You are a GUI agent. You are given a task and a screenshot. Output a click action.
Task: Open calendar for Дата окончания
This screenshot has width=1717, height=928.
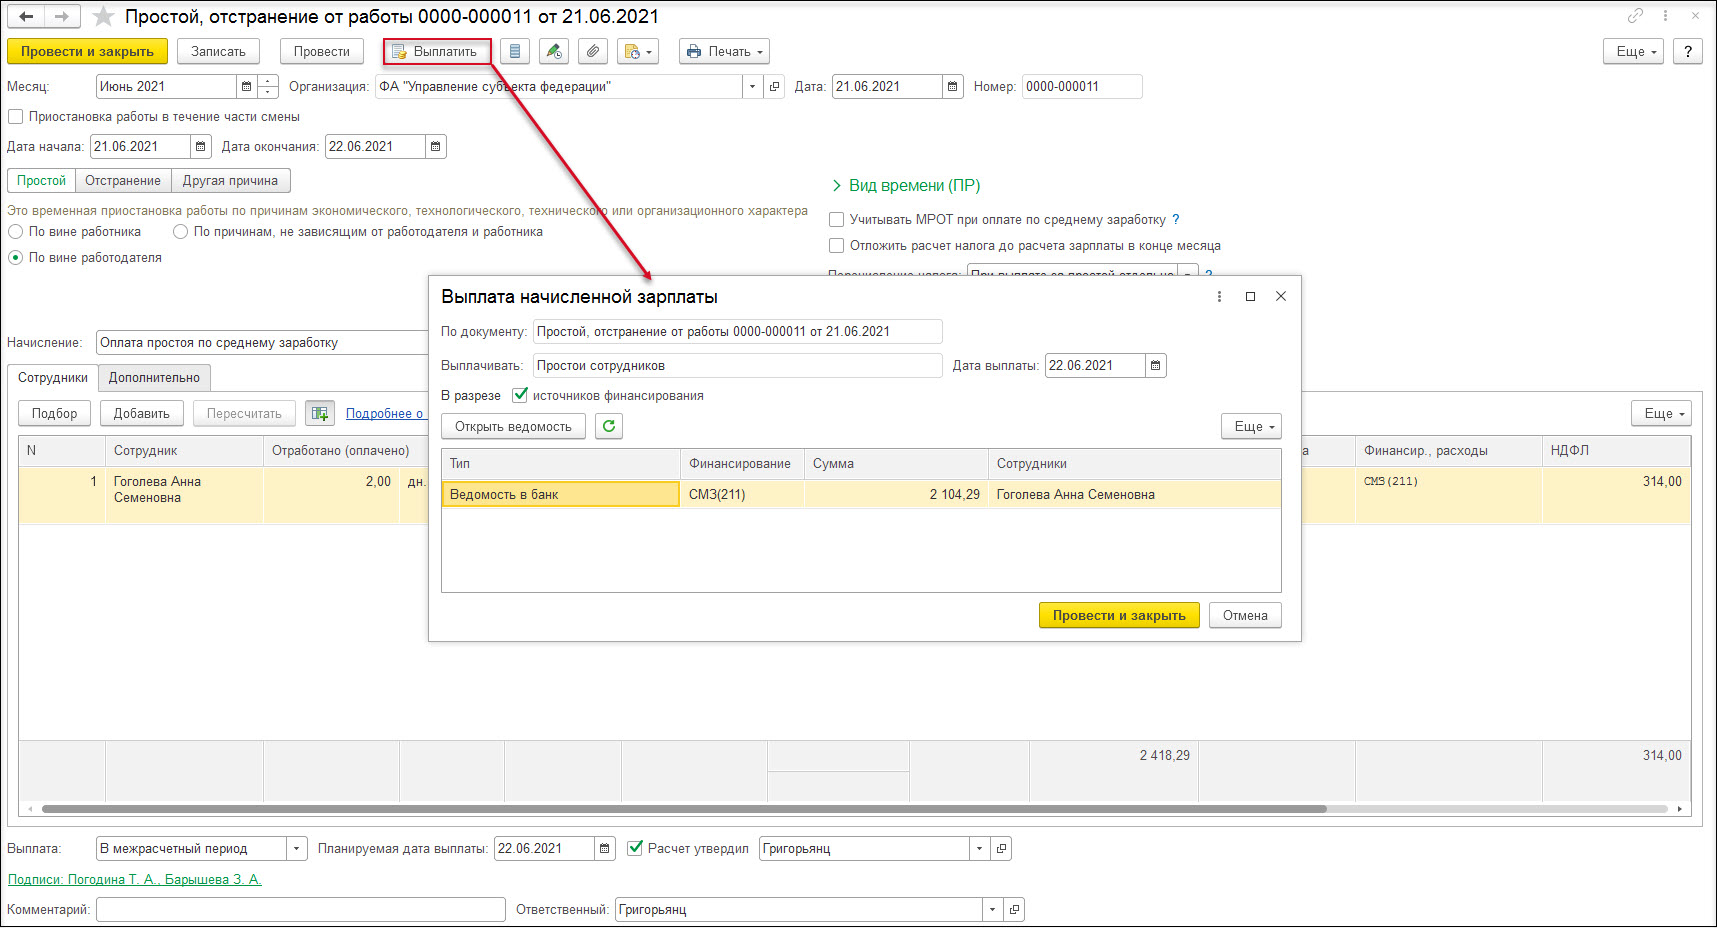pyautogui.click(x=436, y=147)
